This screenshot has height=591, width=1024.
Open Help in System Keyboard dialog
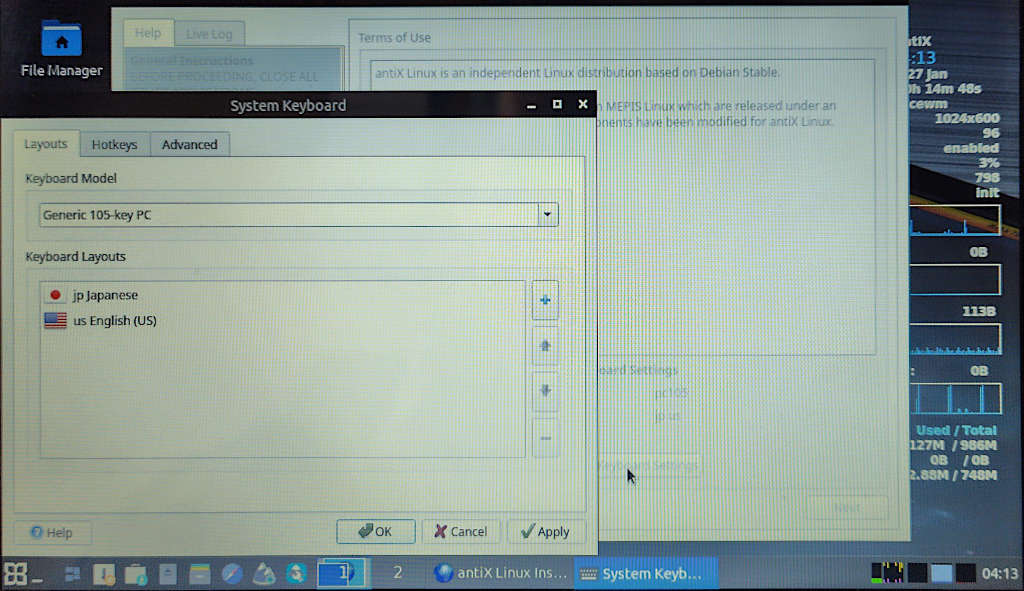(52, 532)
